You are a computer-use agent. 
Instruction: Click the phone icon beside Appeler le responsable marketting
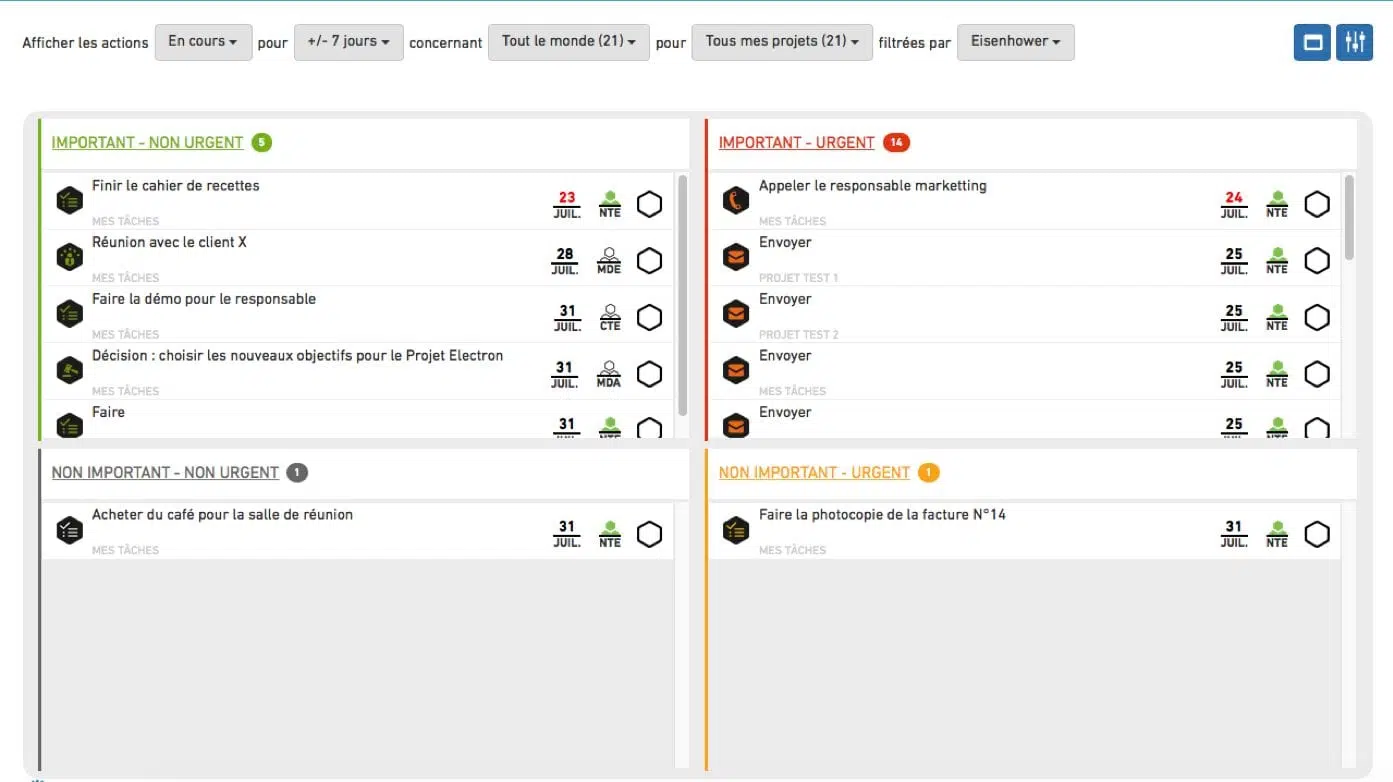coord(736,201)
